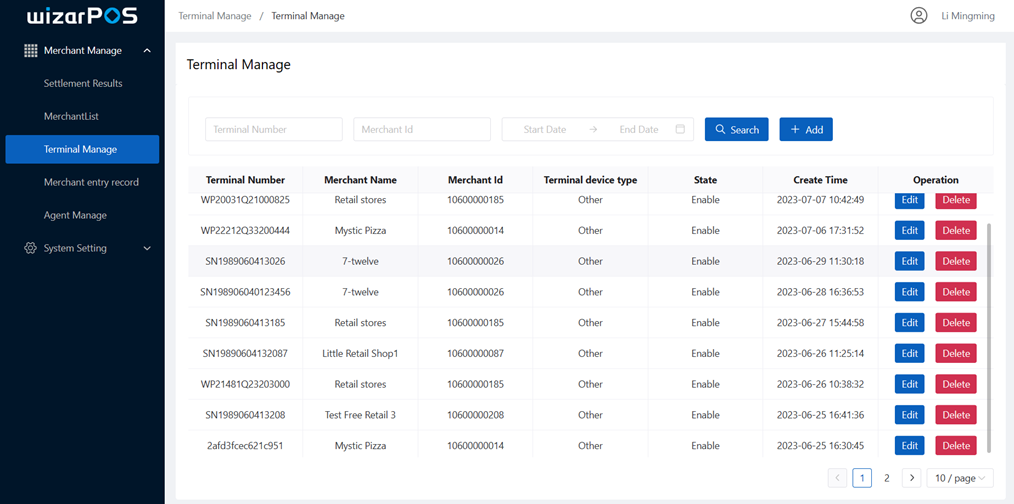Open Settlement Results in sidebar
Viewport: 1014px width, 504px height.
click(x=83, y=84)
